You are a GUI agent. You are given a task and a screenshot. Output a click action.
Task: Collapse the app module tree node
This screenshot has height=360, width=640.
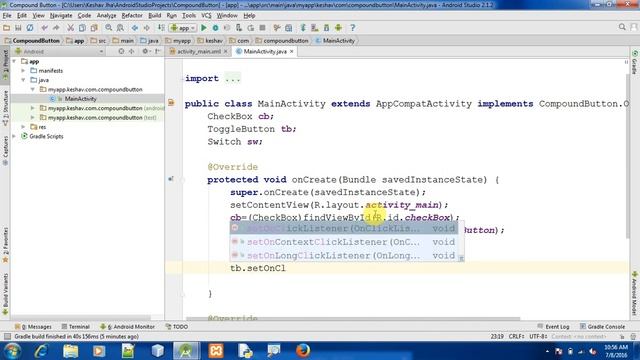pyautogui.click(x=15, y=61)
